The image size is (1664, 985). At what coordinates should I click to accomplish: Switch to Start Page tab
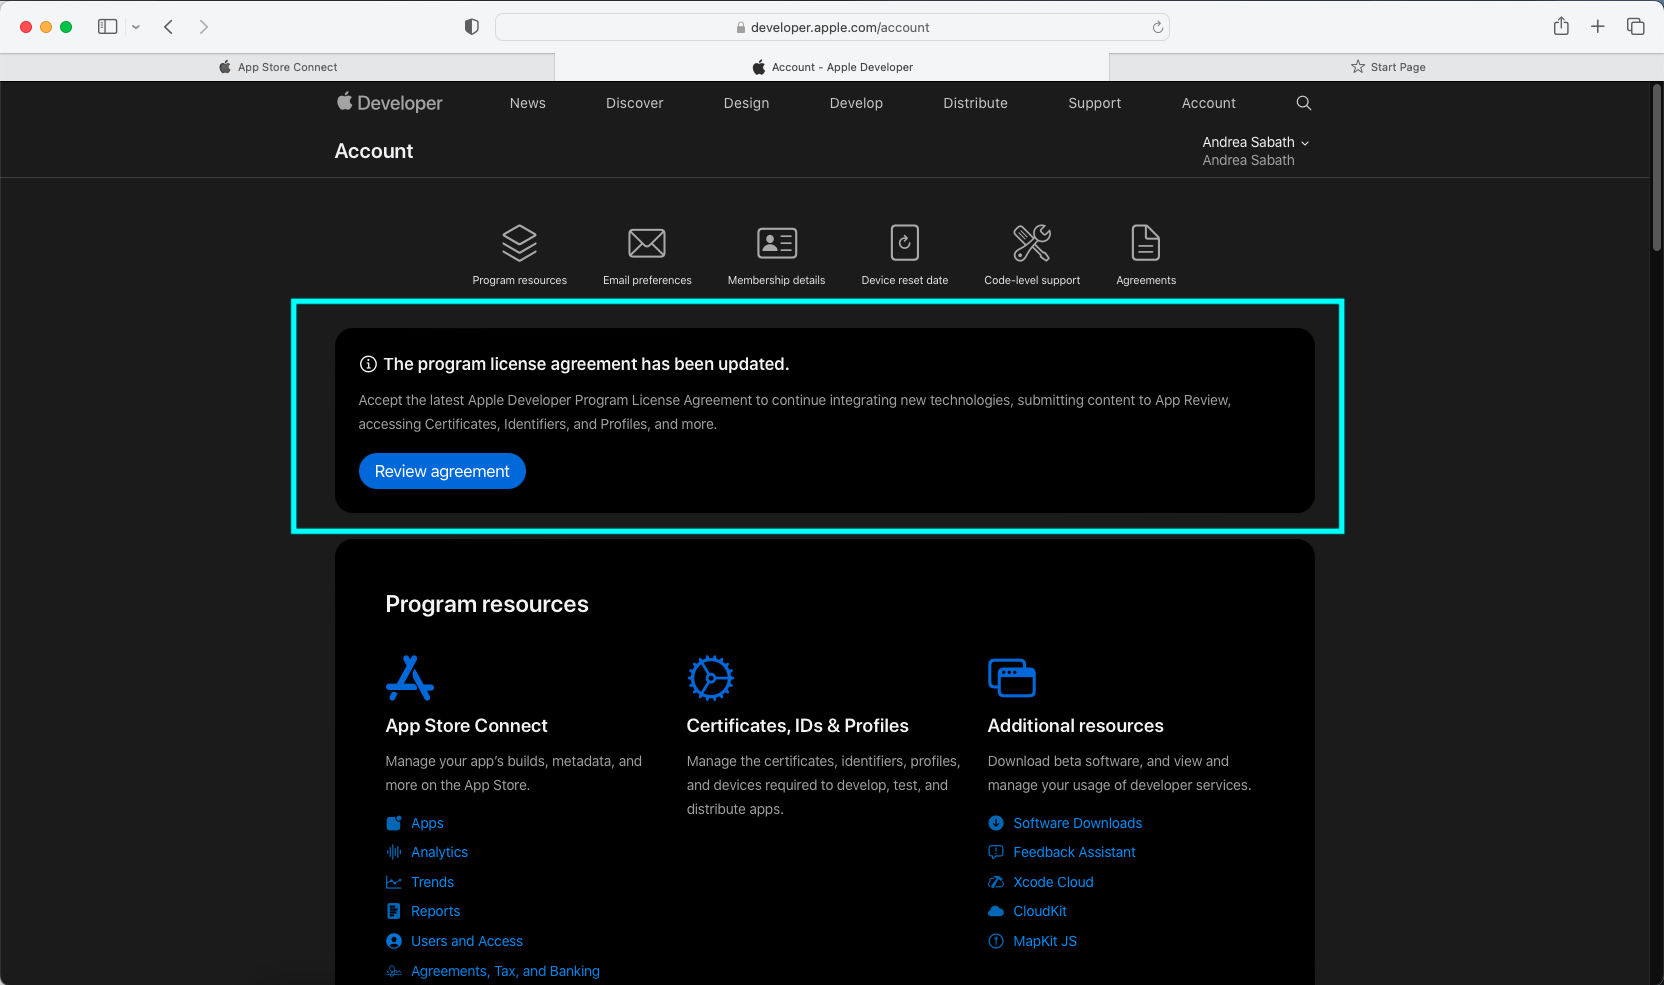[1387, 67]
